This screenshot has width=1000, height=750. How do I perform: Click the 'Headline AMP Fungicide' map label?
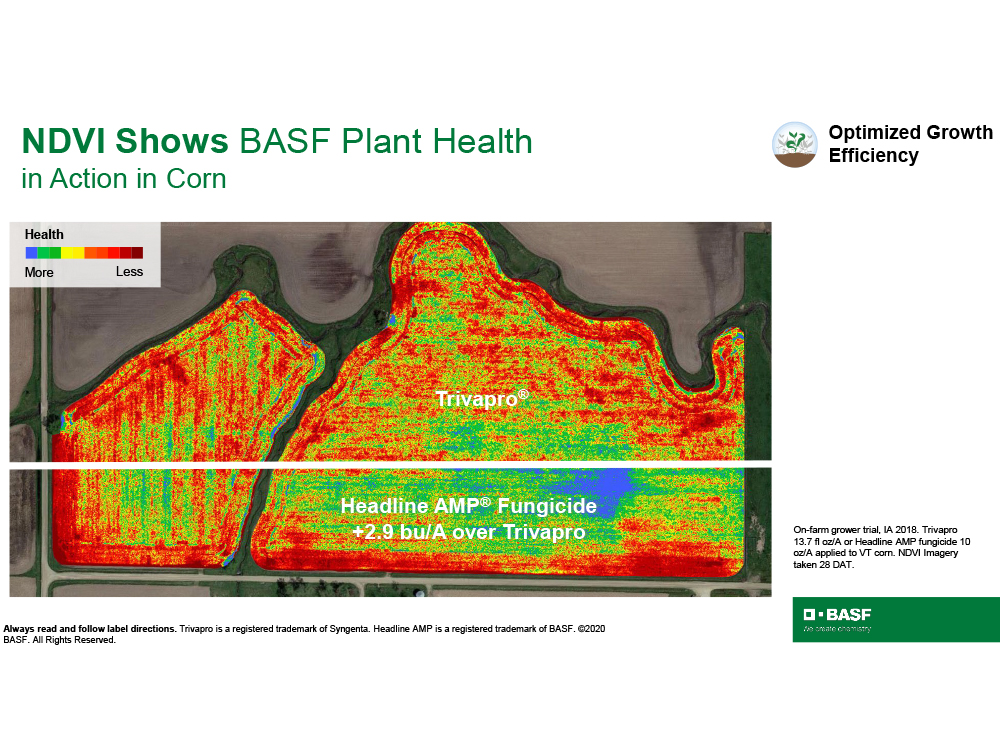469,506
